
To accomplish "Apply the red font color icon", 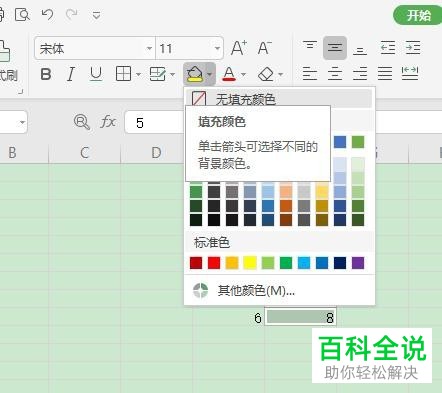I will tap(229, 74).
